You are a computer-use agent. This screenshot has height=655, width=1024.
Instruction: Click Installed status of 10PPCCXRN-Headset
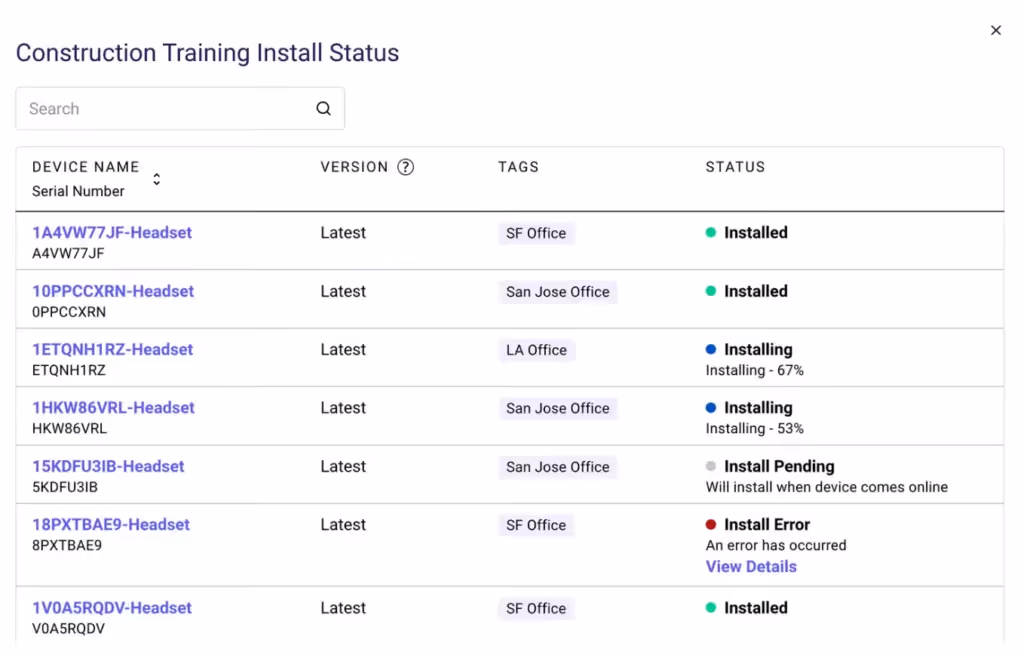coord(746,291)
